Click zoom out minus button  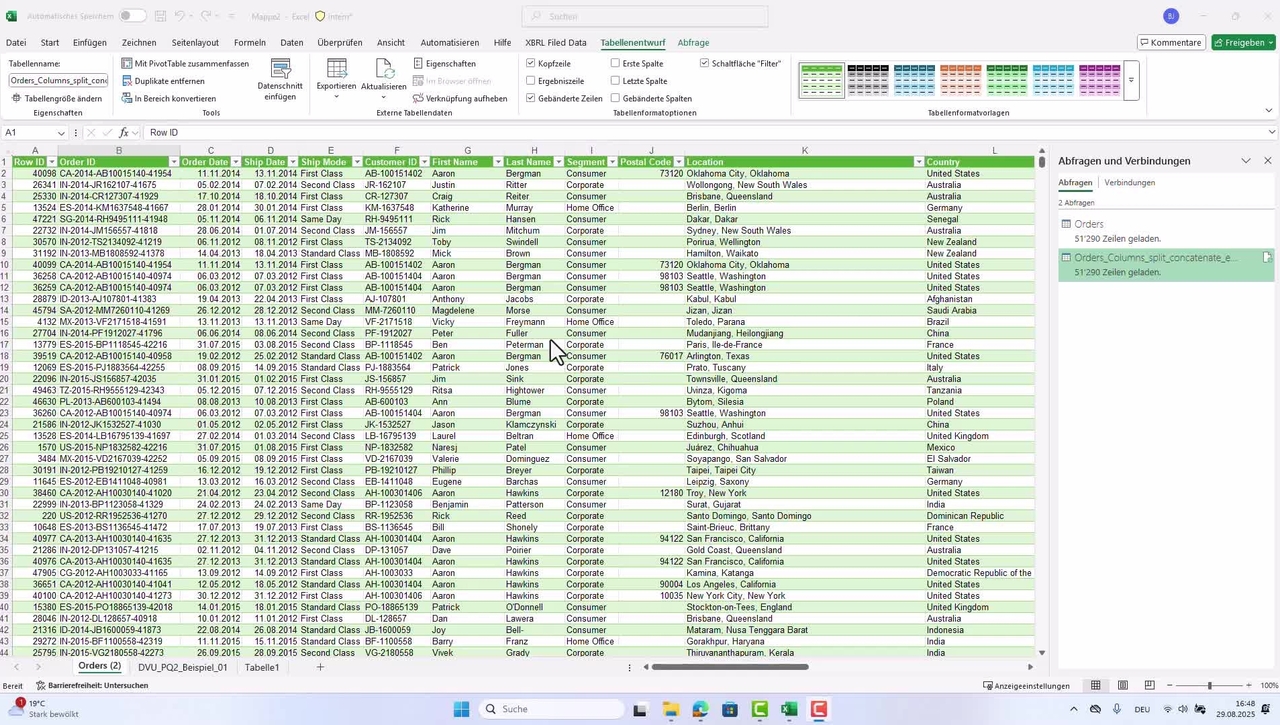(x=1172, y=685)
